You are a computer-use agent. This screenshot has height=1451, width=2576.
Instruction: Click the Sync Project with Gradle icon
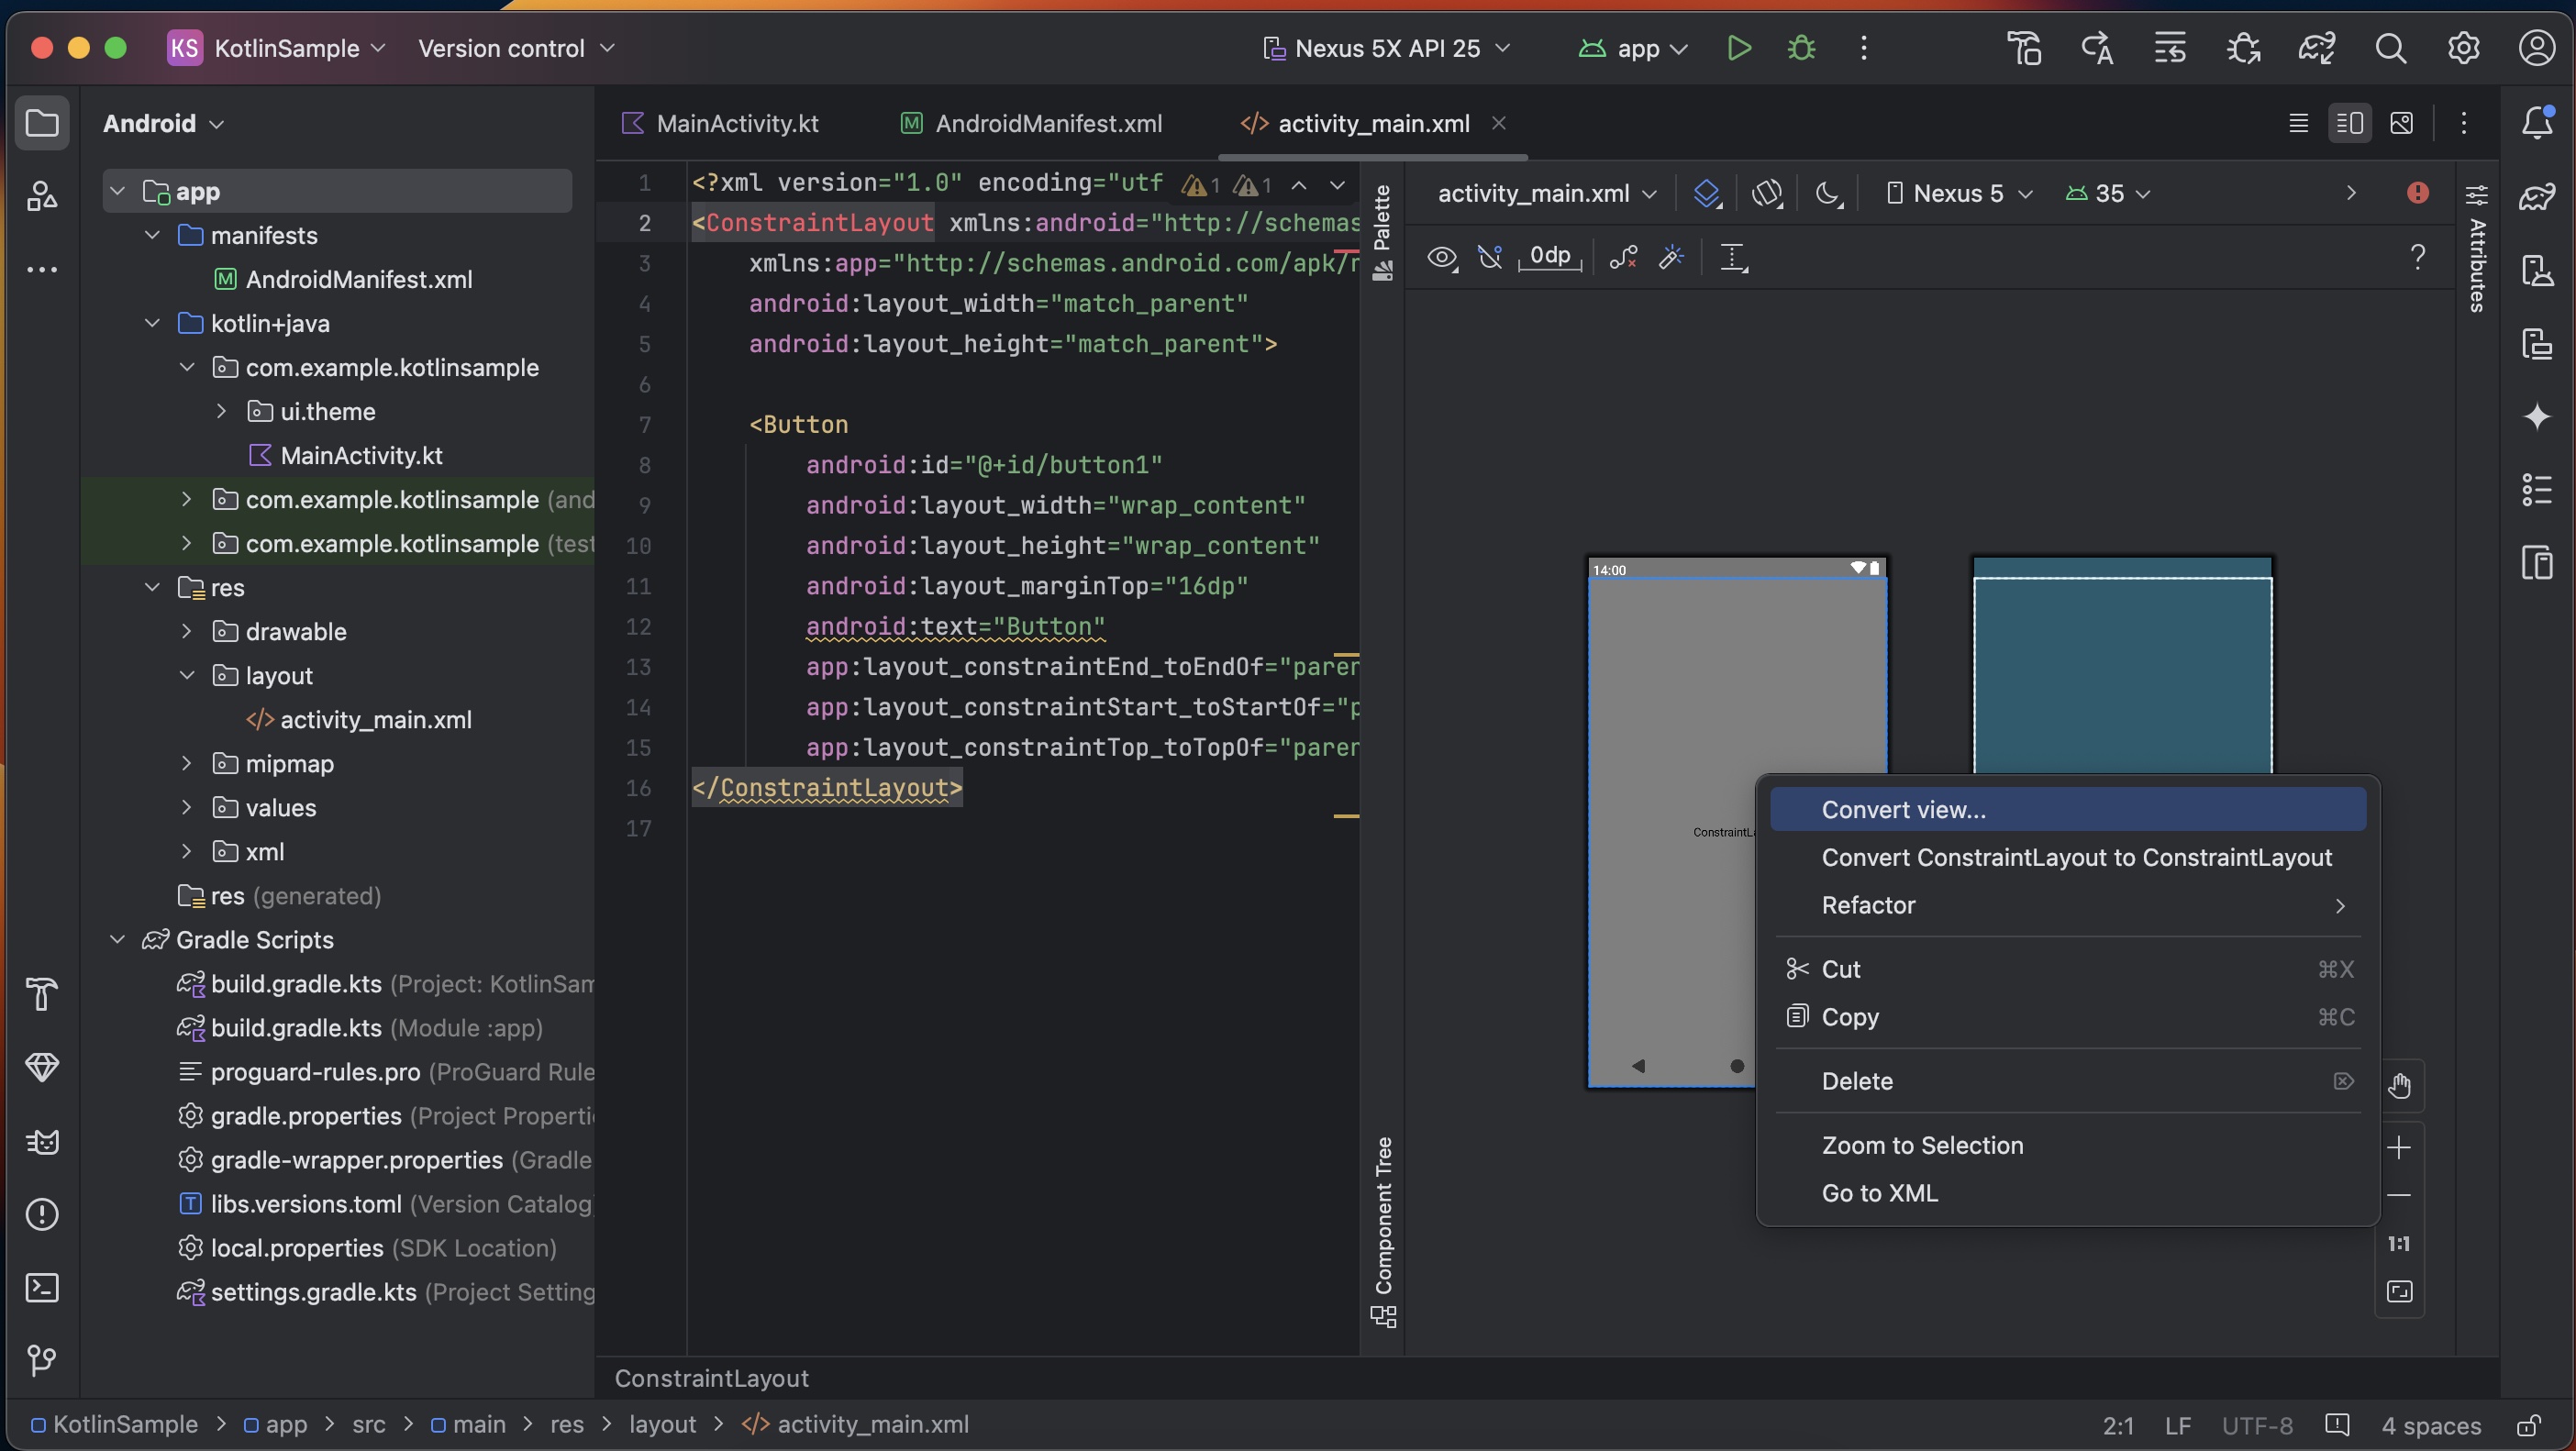2316,48
